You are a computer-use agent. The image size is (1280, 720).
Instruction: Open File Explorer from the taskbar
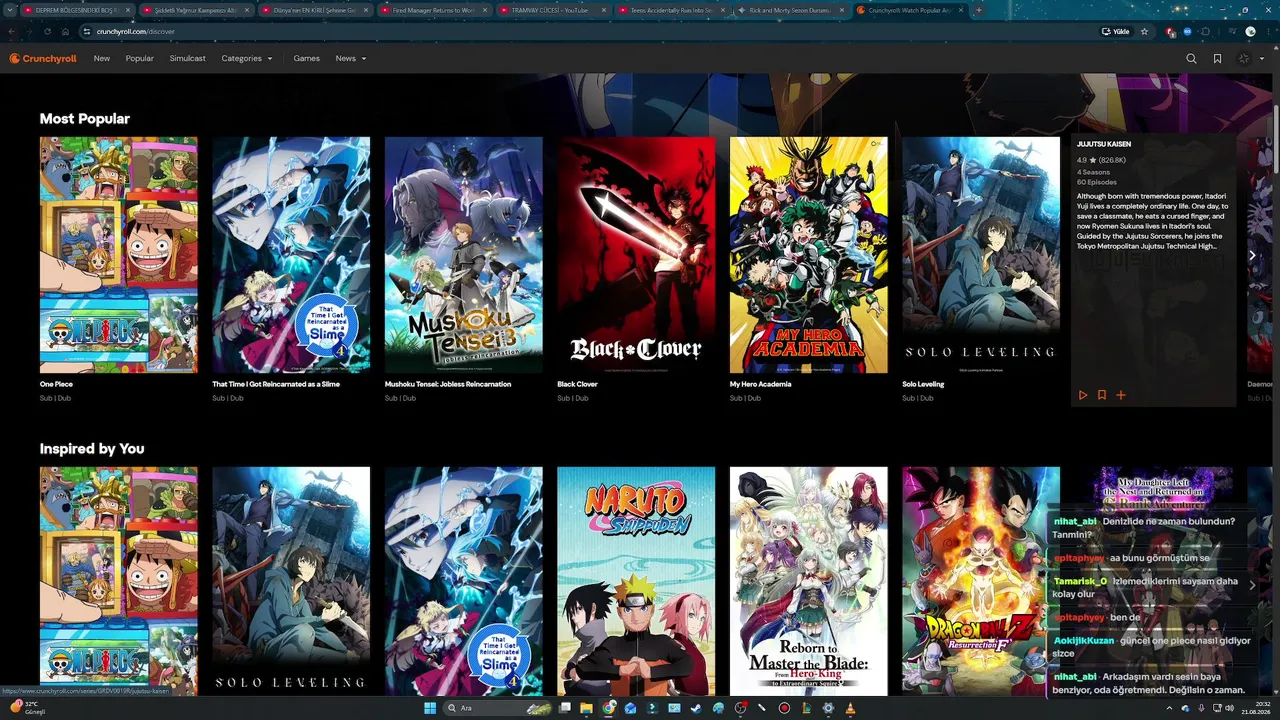pos(586,708)
